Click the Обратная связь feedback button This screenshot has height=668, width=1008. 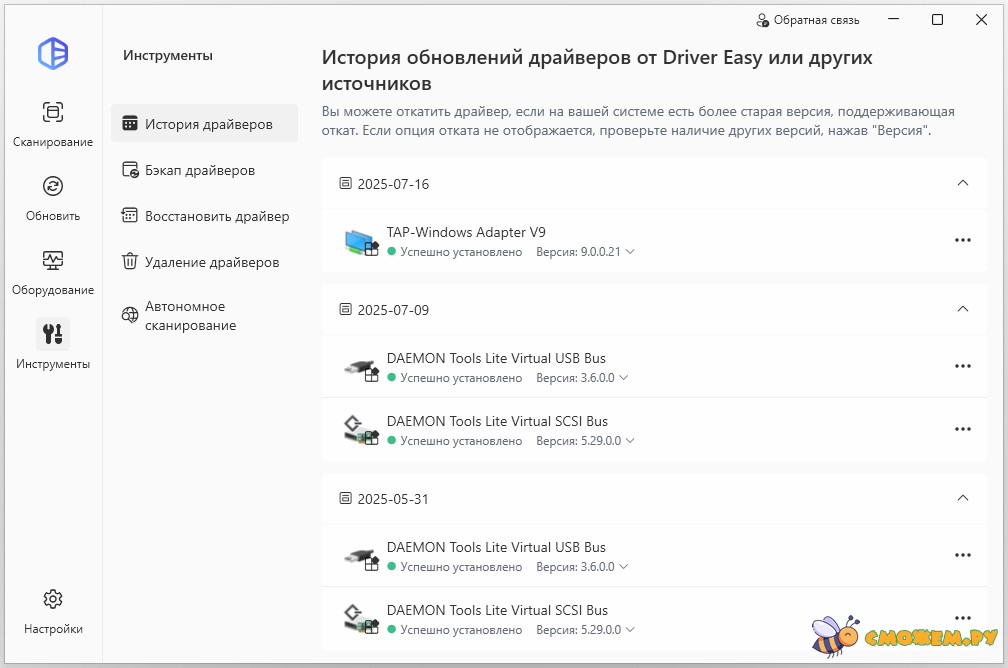click(807, 20)
